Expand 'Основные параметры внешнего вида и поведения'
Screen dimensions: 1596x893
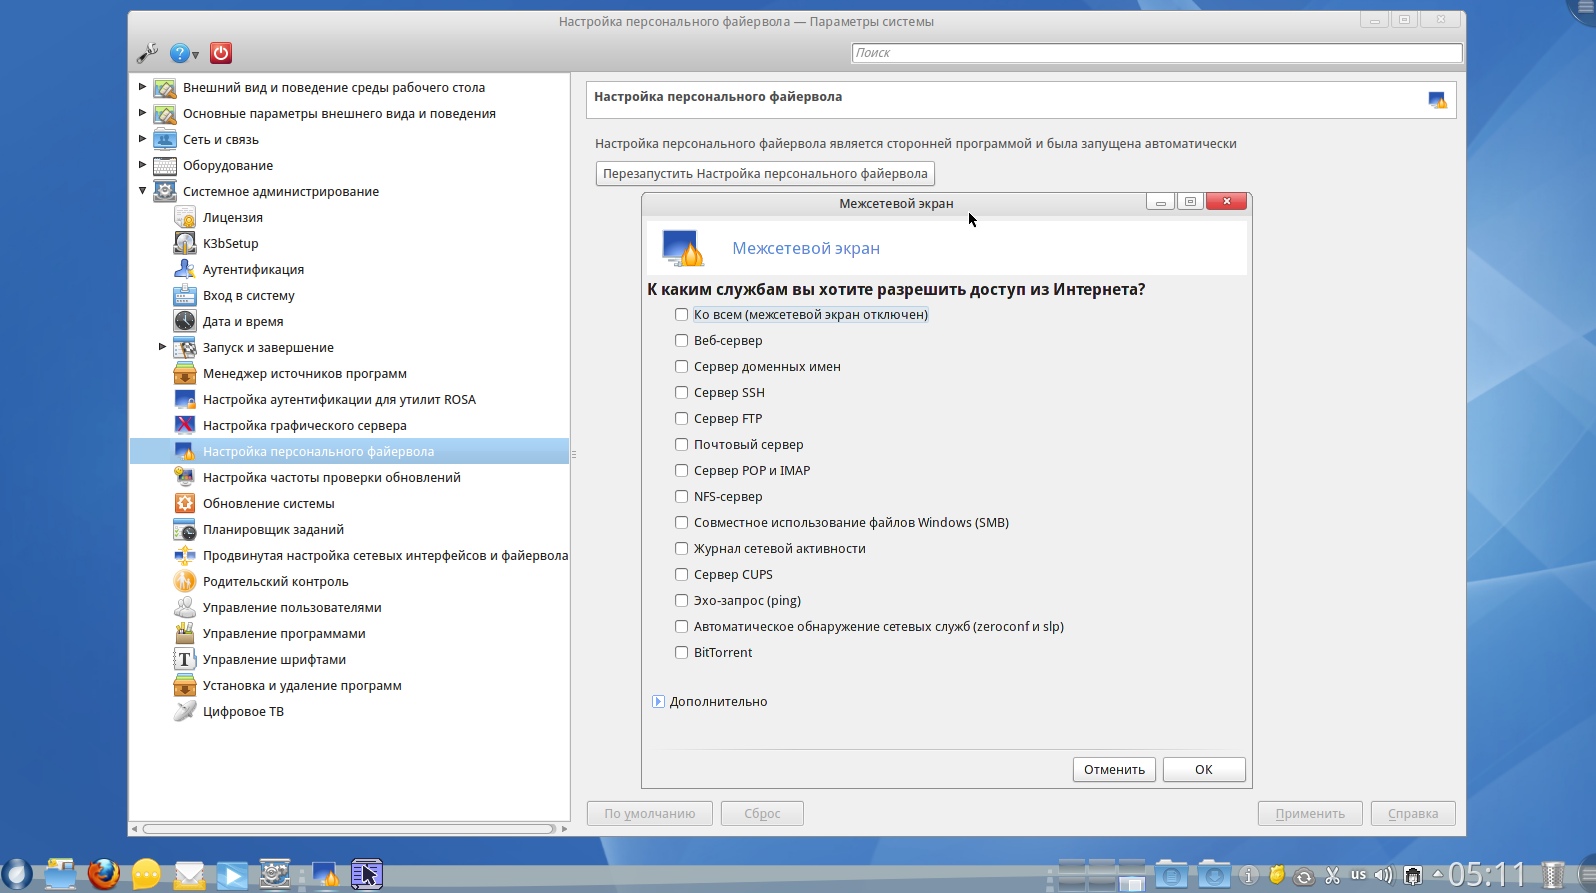[x=142, y=113]
